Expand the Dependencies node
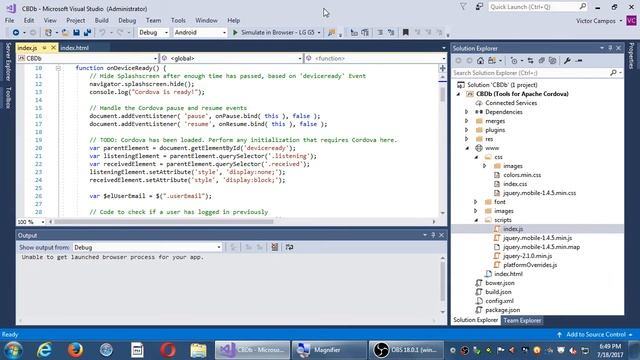This screenshot has height=360, width=640. (467, 112)
